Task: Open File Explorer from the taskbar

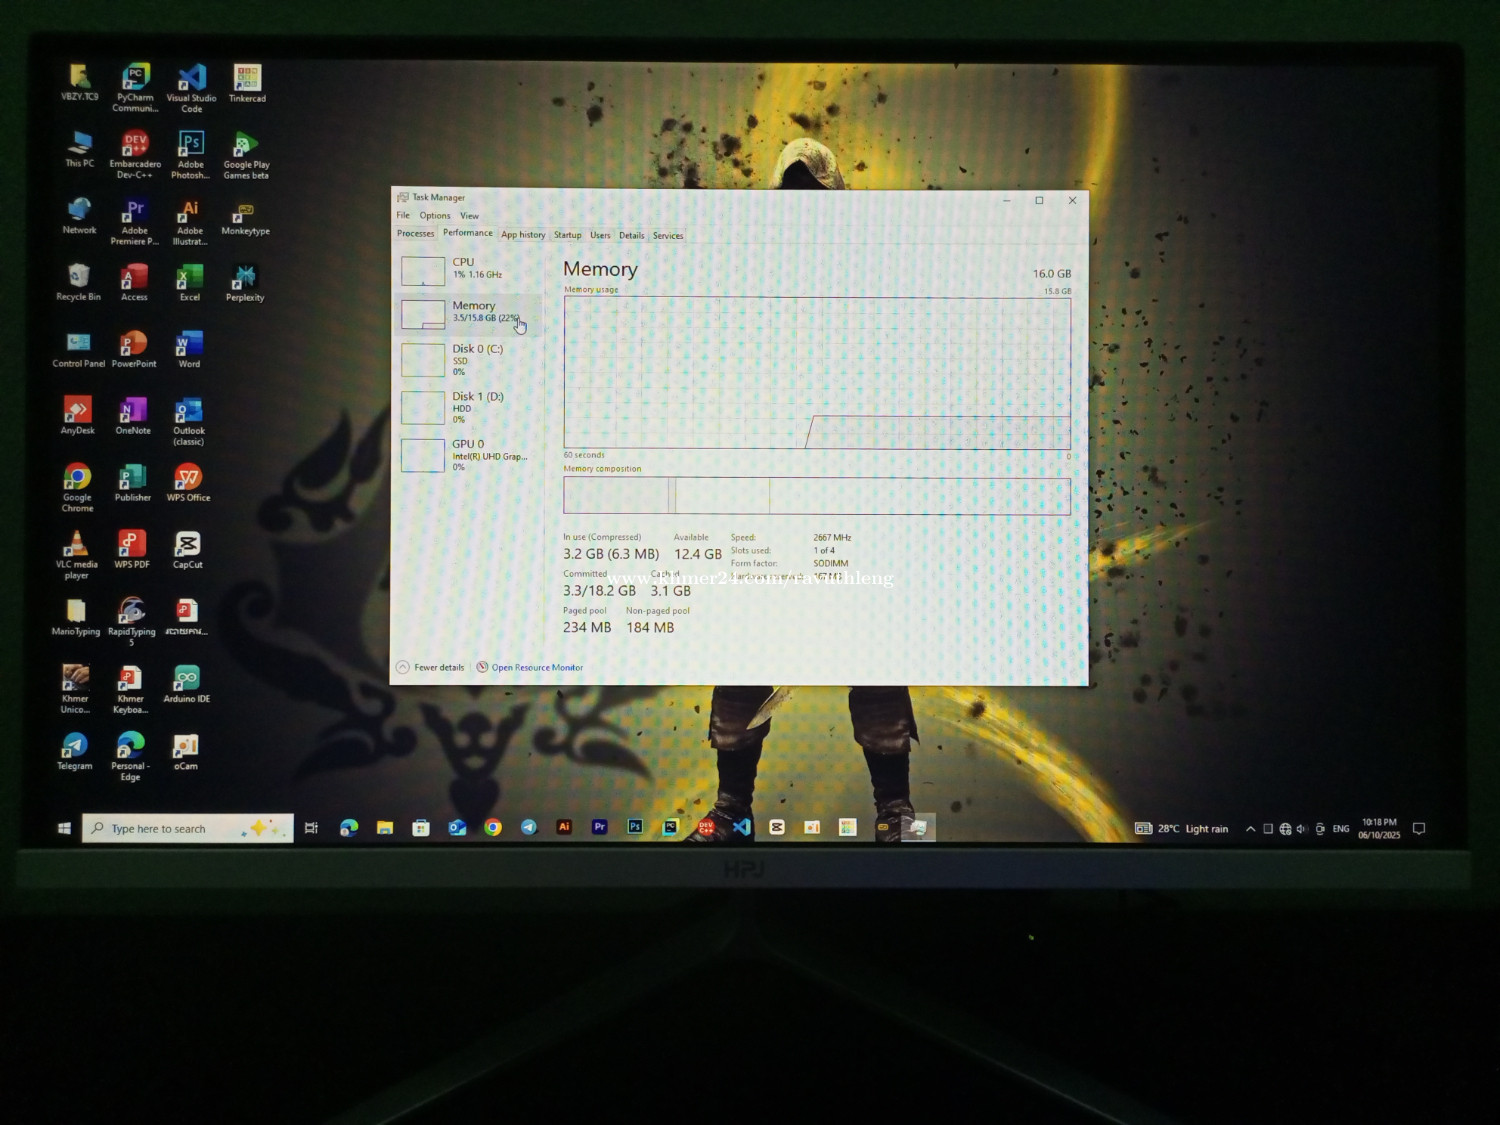Action: pyautogui.click(x=385, y=828)
